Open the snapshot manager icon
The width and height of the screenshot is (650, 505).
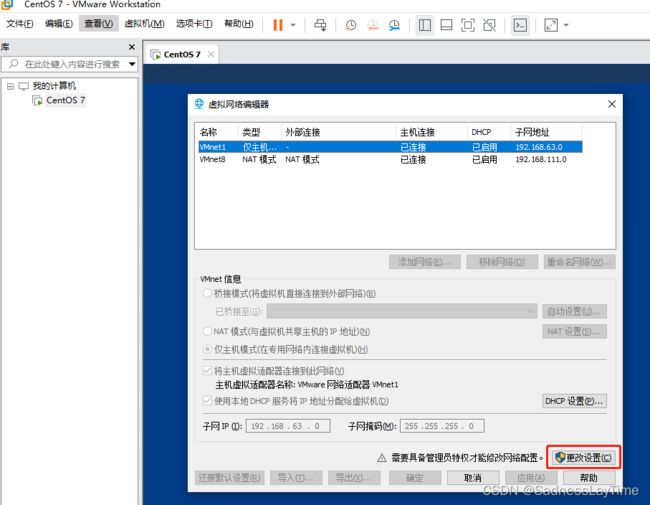pyautogui.click(x=394, y=25)
